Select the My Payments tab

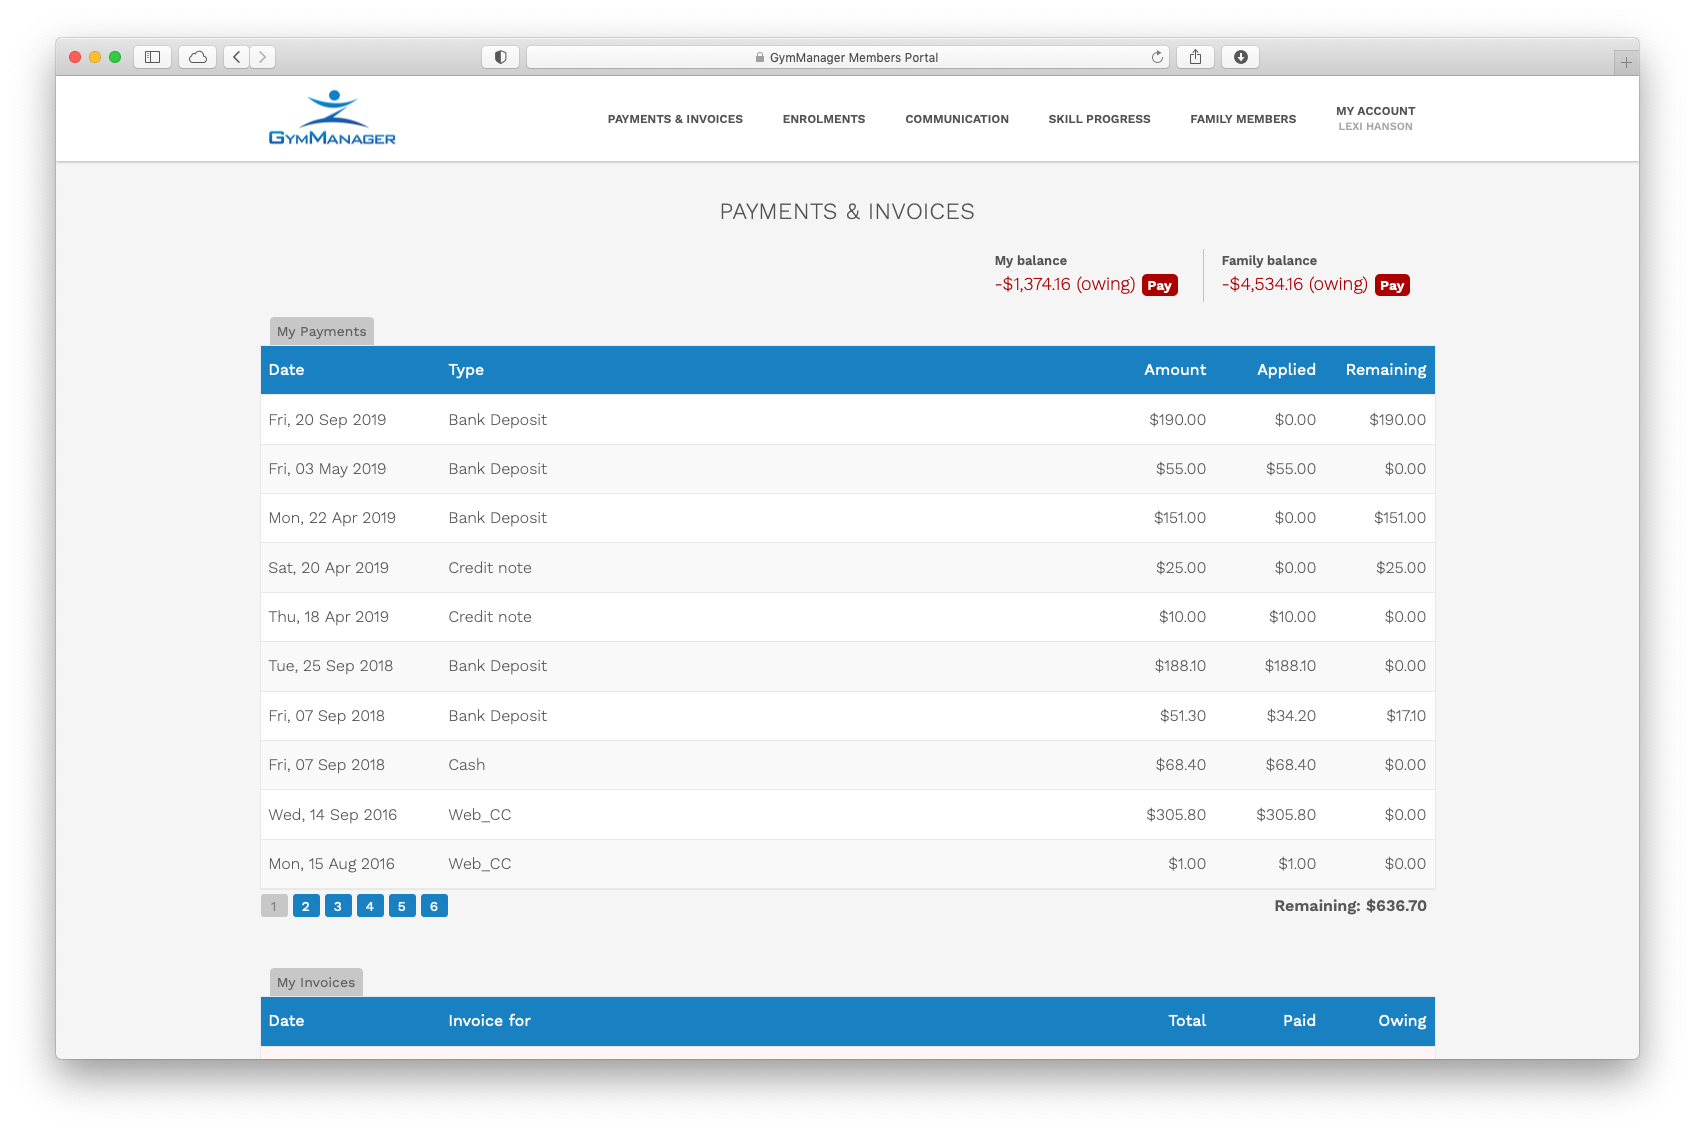(x=322, y=331)
